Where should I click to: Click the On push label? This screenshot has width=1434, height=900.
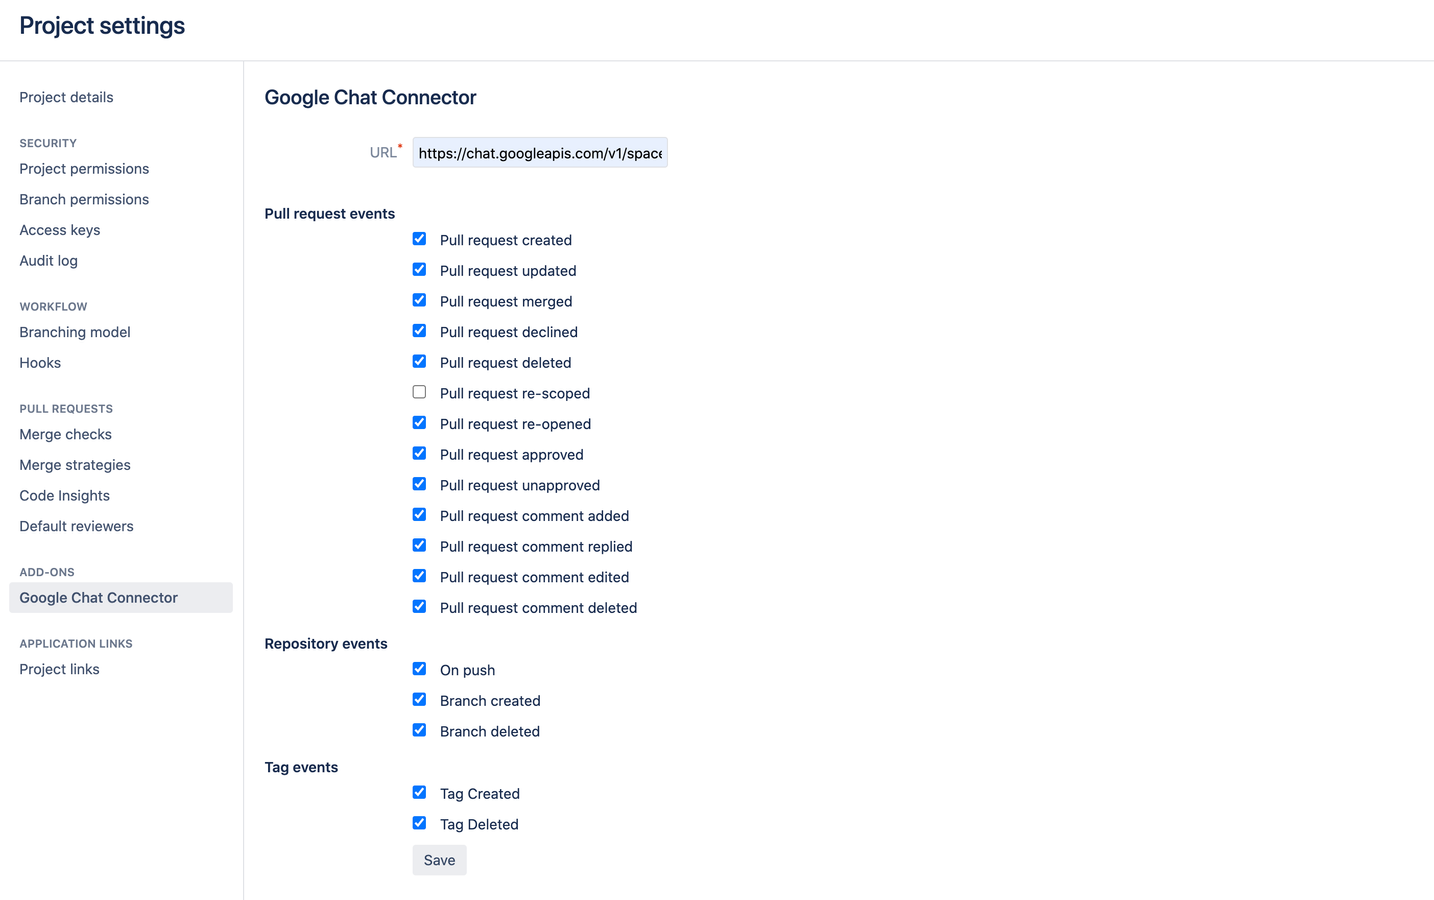pyautogui.click(x=467, y=670)
